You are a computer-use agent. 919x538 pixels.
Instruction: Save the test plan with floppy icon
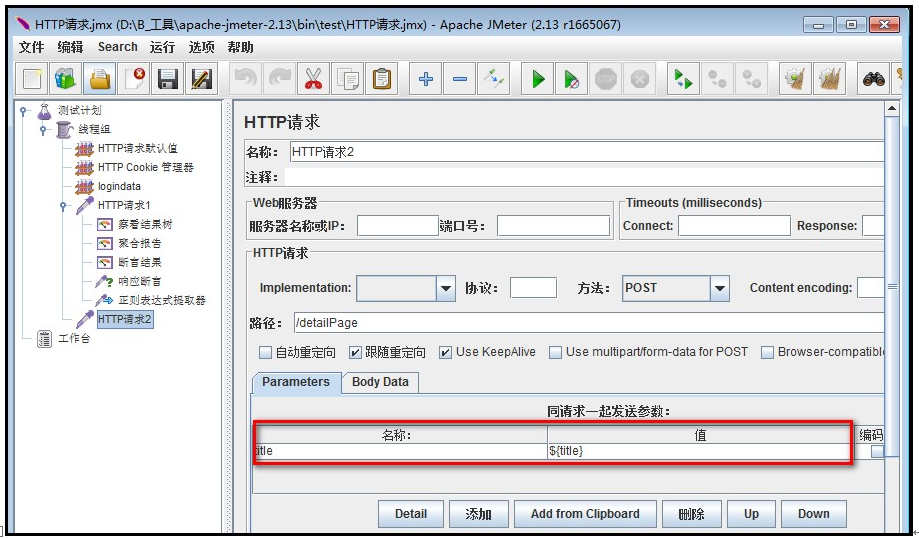coord(168,79)
